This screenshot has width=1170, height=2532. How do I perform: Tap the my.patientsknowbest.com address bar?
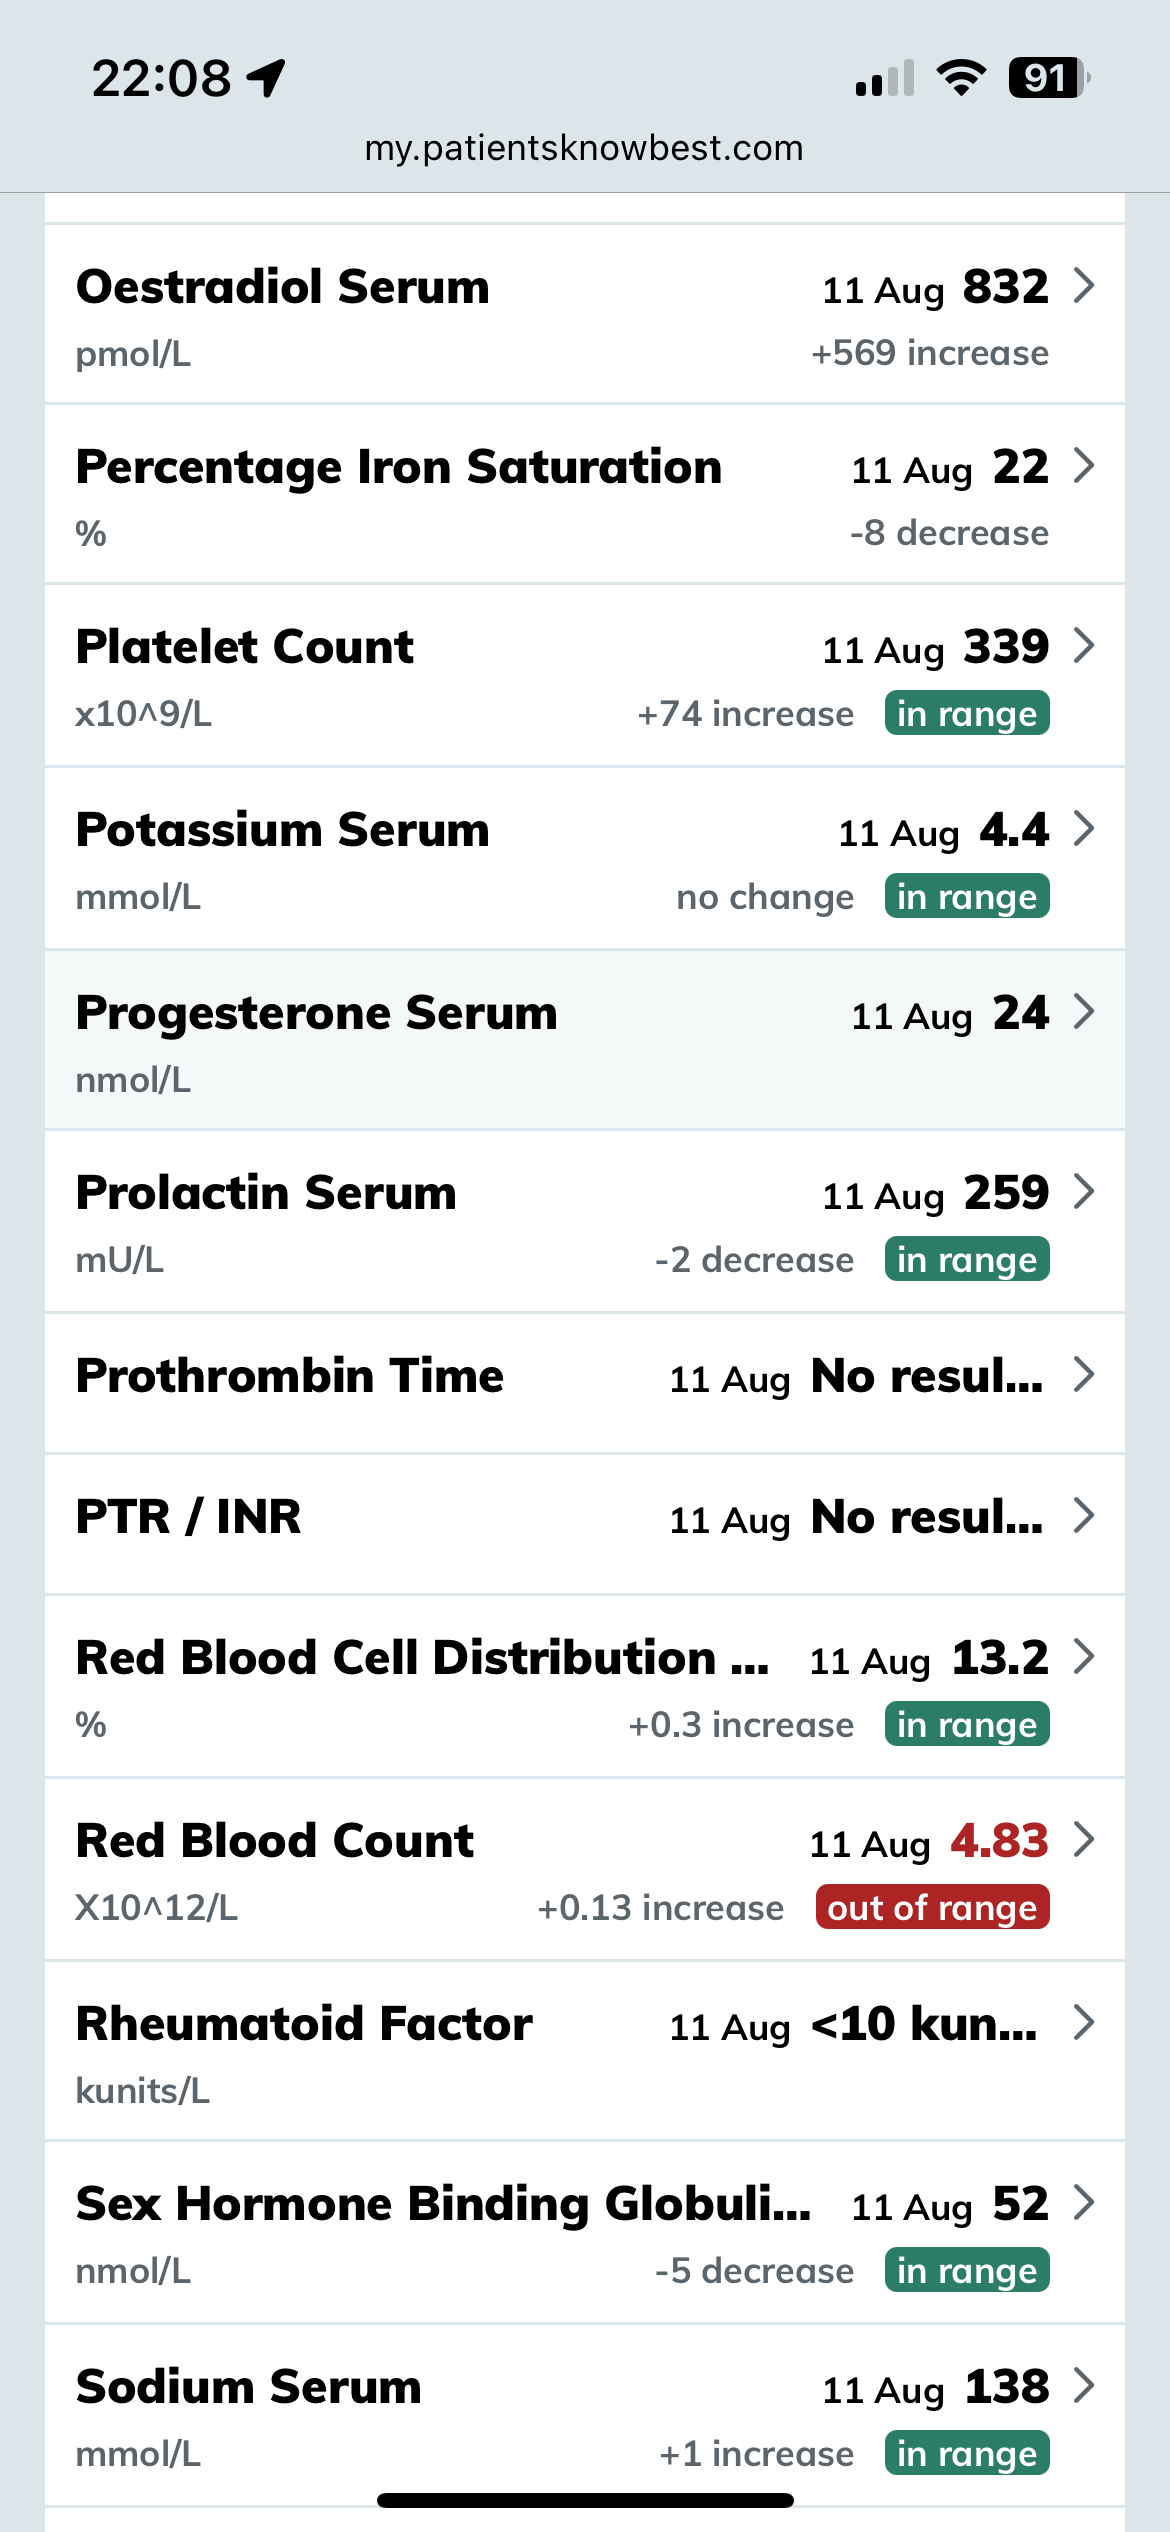click(x=584, y=148)
